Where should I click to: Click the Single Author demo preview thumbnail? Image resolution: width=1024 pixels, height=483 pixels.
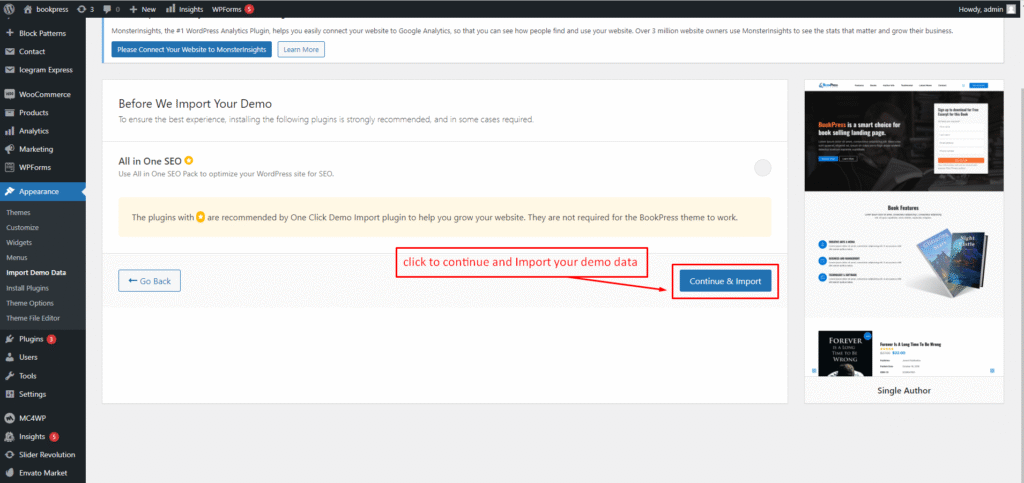click(904, 228)
